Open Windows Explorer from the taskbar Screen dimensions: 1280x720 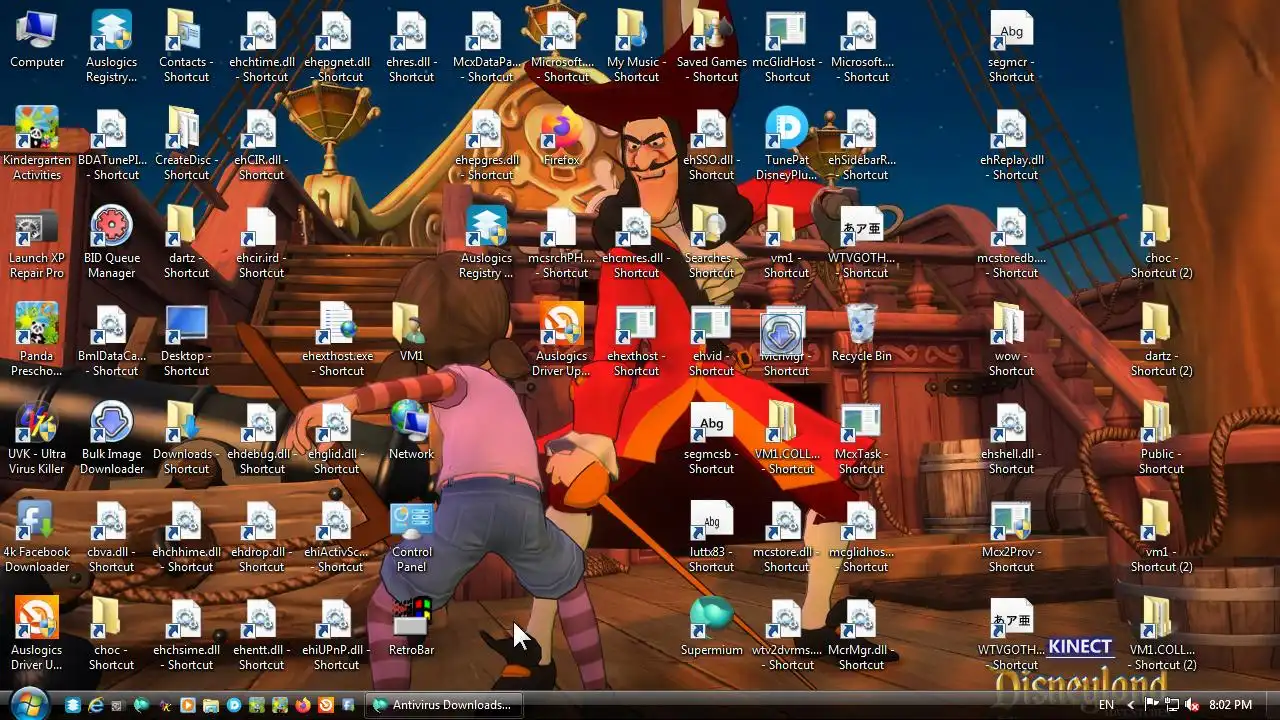click(211, 705)
